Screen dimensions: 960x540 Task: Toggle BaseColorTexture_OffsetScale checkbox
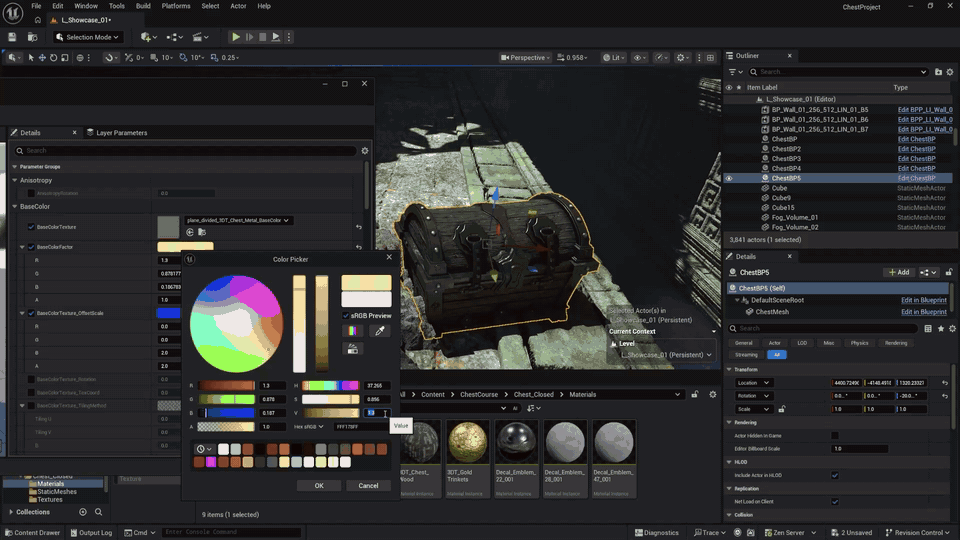click(x=31, y=313)
